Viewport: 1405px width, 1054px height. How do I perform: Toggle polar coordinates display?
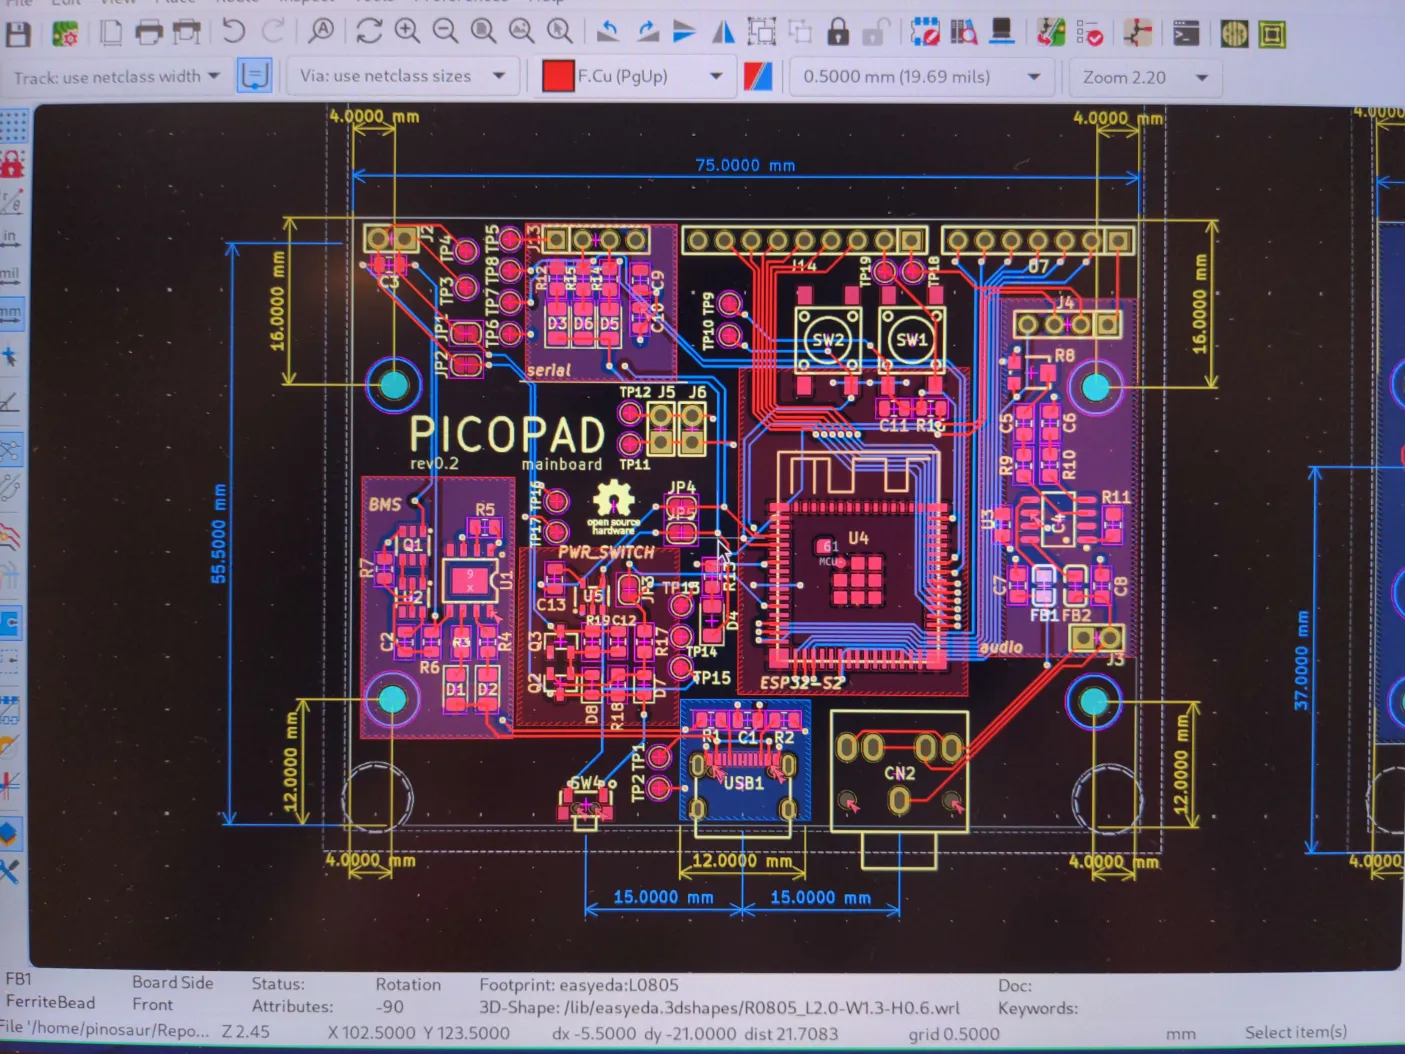tap(11, 201)
